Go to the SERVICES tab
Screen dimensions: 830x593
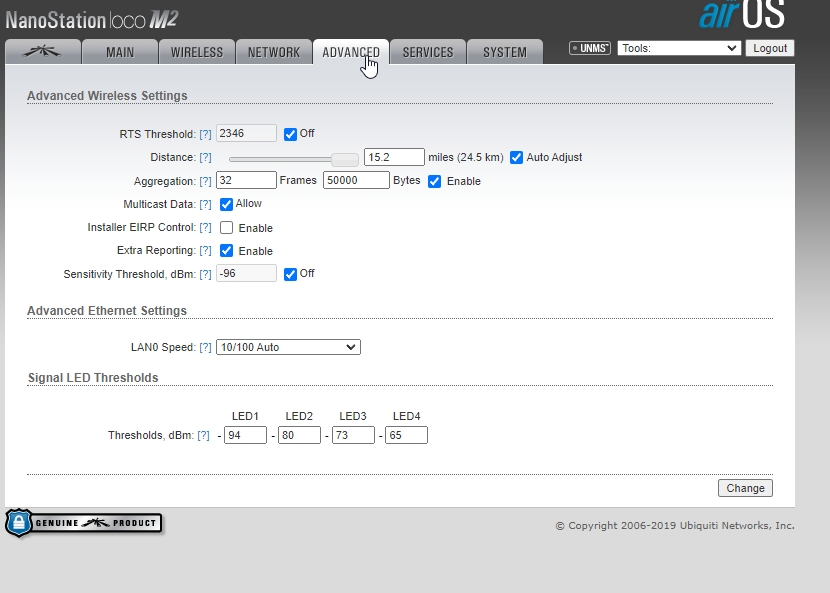pos(428,52)
